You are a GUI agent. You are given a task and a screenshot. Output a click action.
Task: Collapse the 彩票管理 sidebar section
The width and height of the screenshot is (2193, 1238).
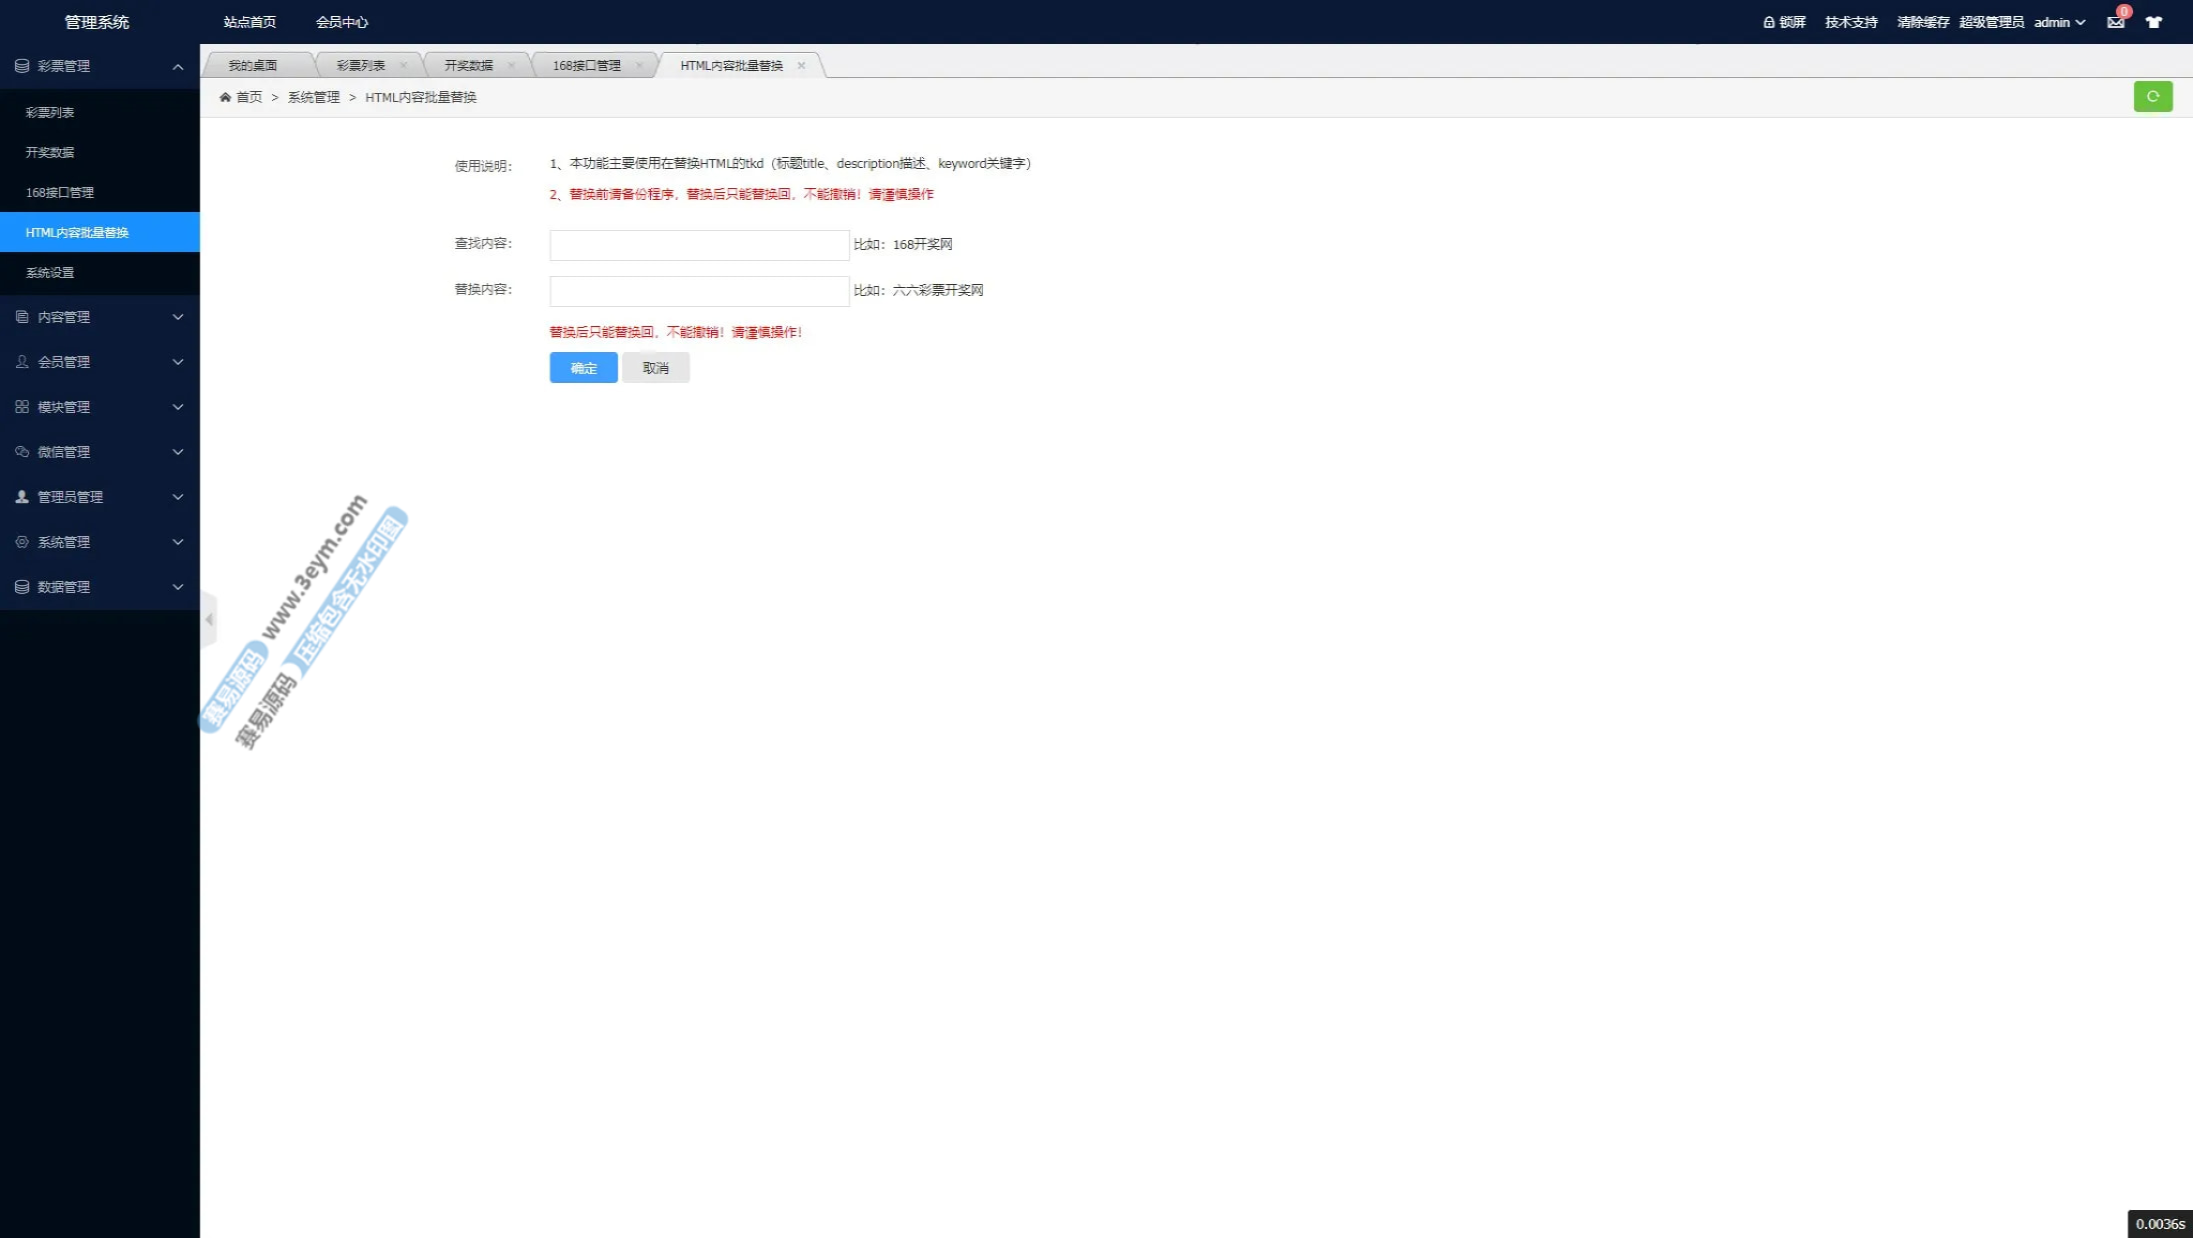[99, 66]
